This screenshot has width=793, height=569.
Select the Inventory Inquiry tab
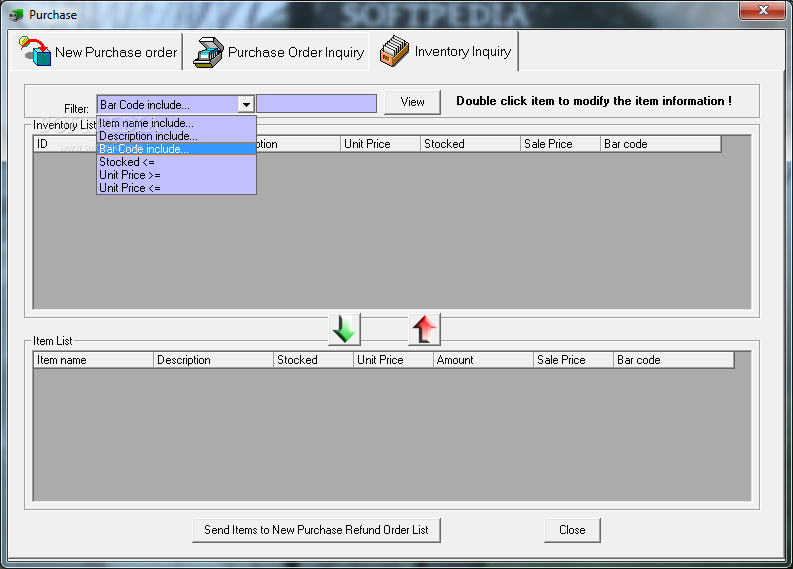445,51
